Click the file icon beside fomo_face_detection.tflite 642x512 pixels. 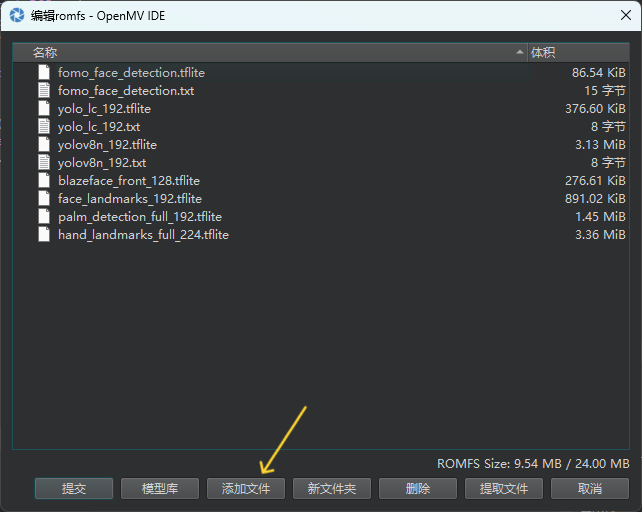43,73
